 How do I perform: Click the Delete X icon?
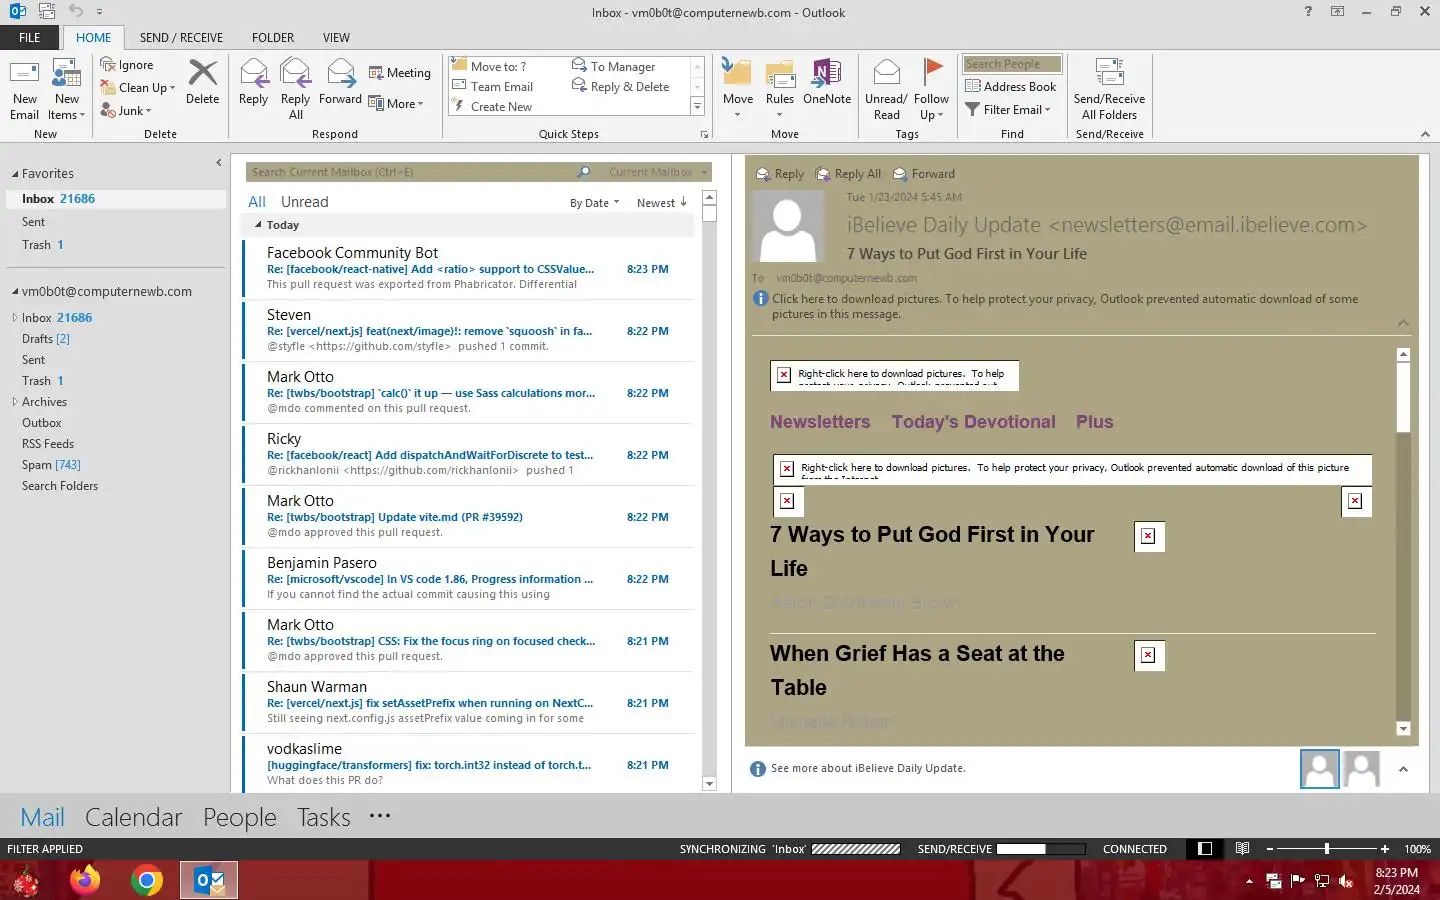pos(202,73)
